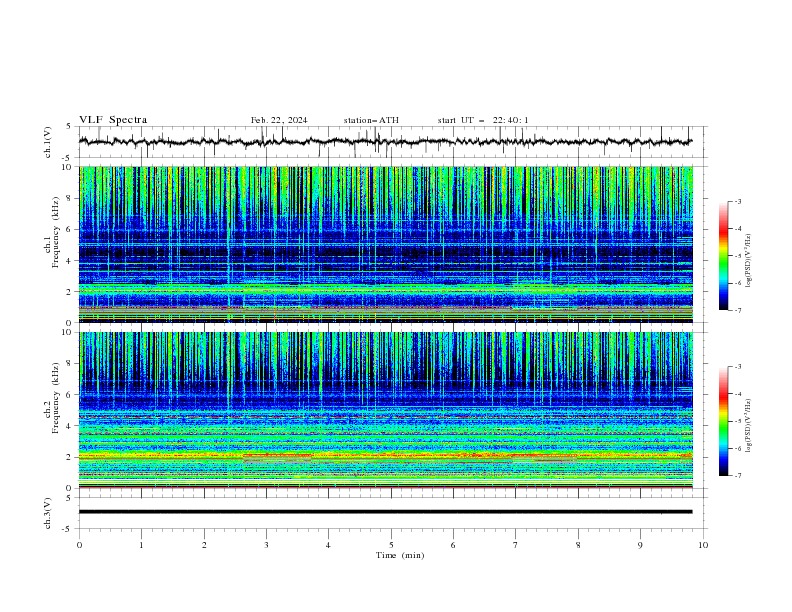Click the ch.2 spectrogram red 2 kHz band
This screenshot has width=792, height=612.
tap(385, 456)
